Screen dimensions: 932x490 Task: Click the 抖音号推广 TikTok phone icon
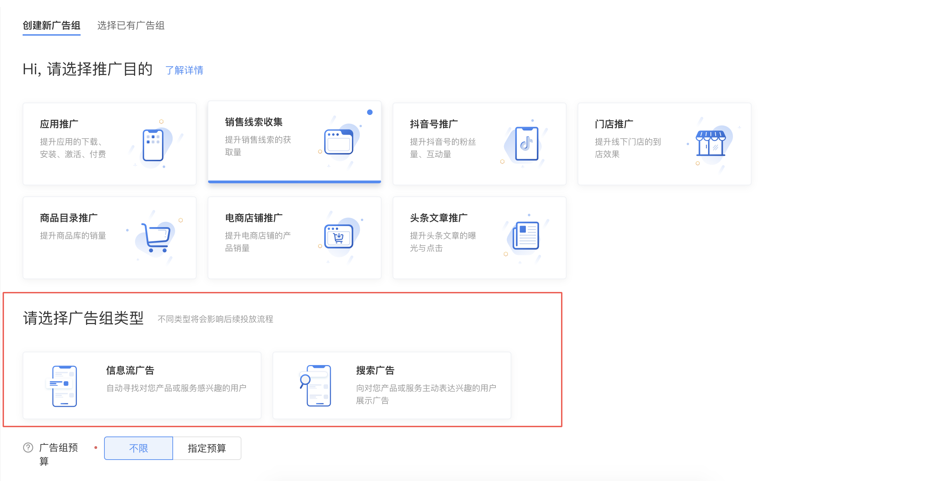525,144
